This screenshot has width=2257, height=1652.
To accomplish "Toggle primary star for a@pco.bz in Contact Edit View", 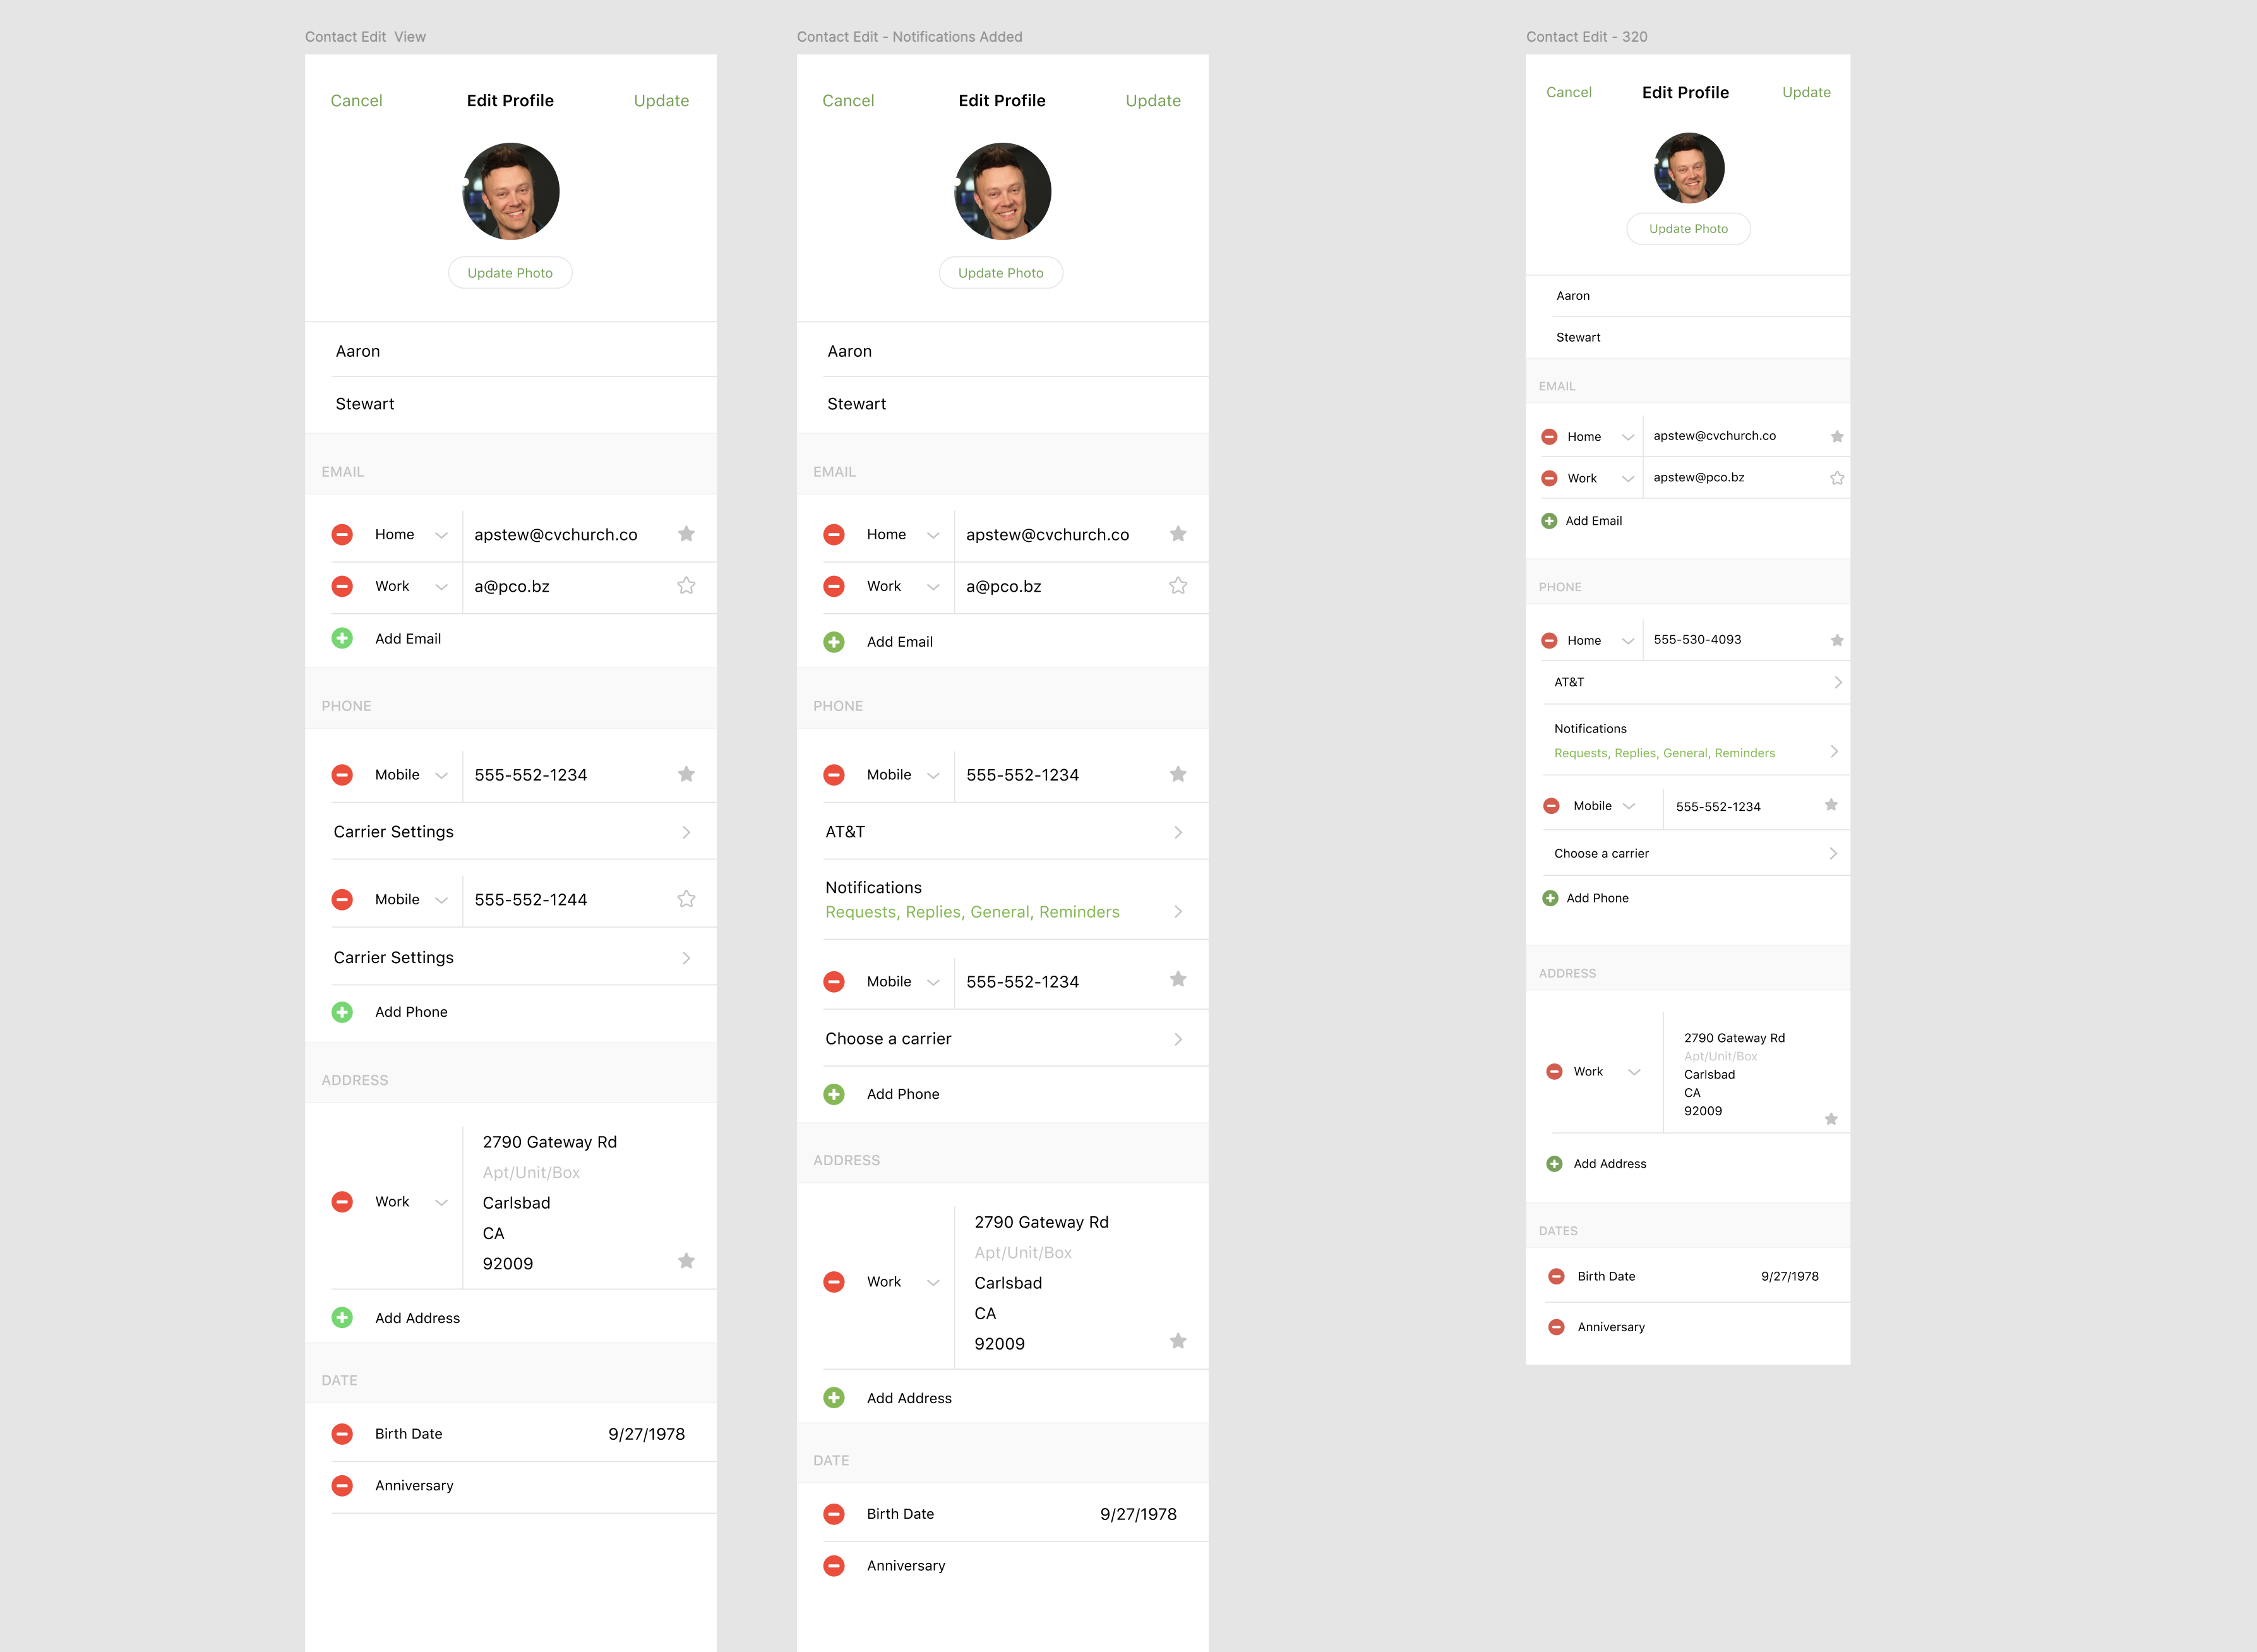I will 686,586.
